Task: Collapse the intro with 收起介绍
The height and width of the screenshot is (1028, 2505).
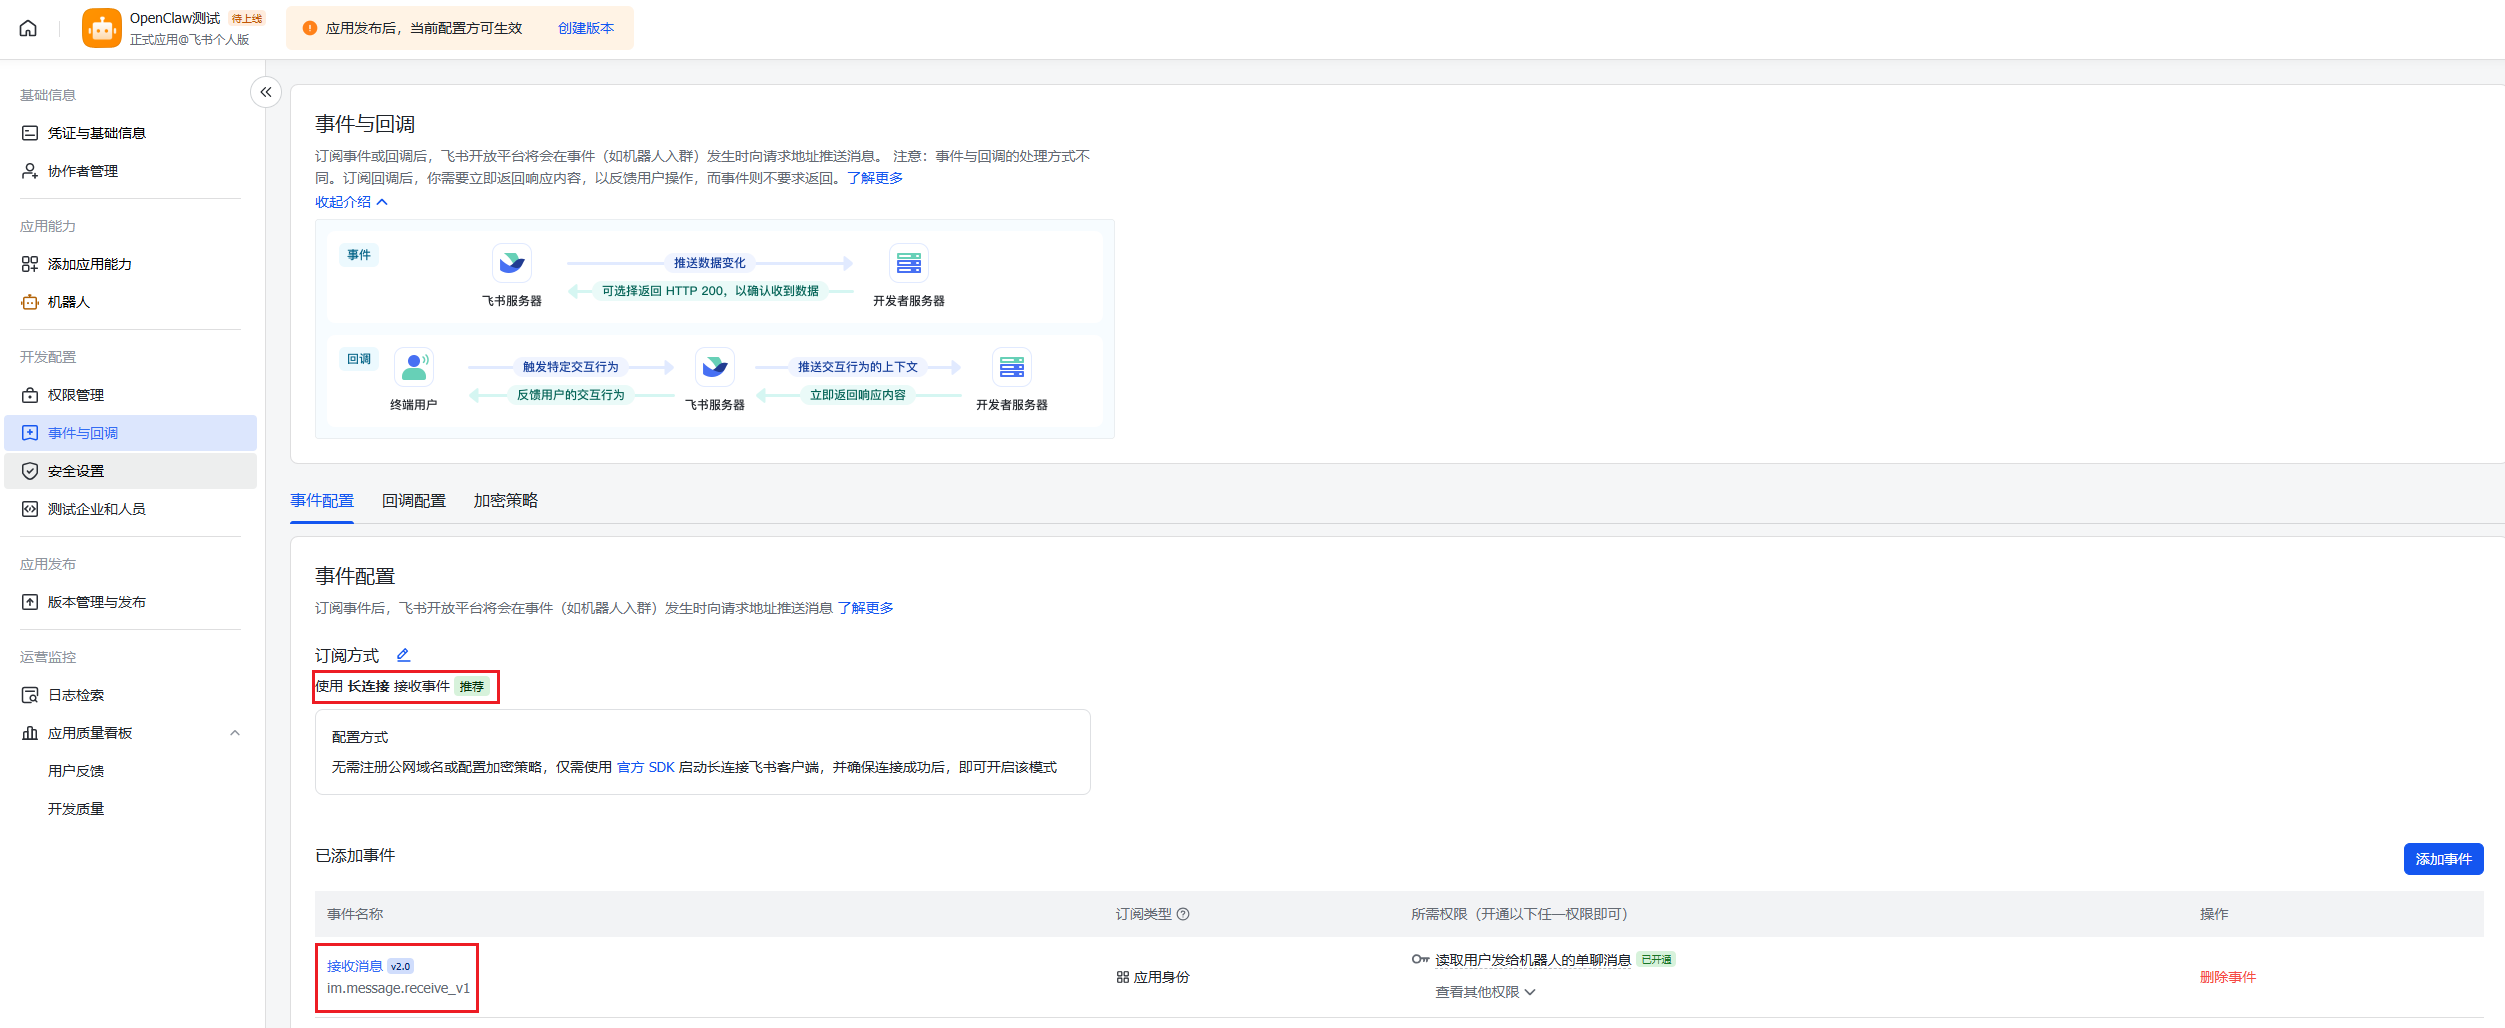Action: tap(351, 202)
